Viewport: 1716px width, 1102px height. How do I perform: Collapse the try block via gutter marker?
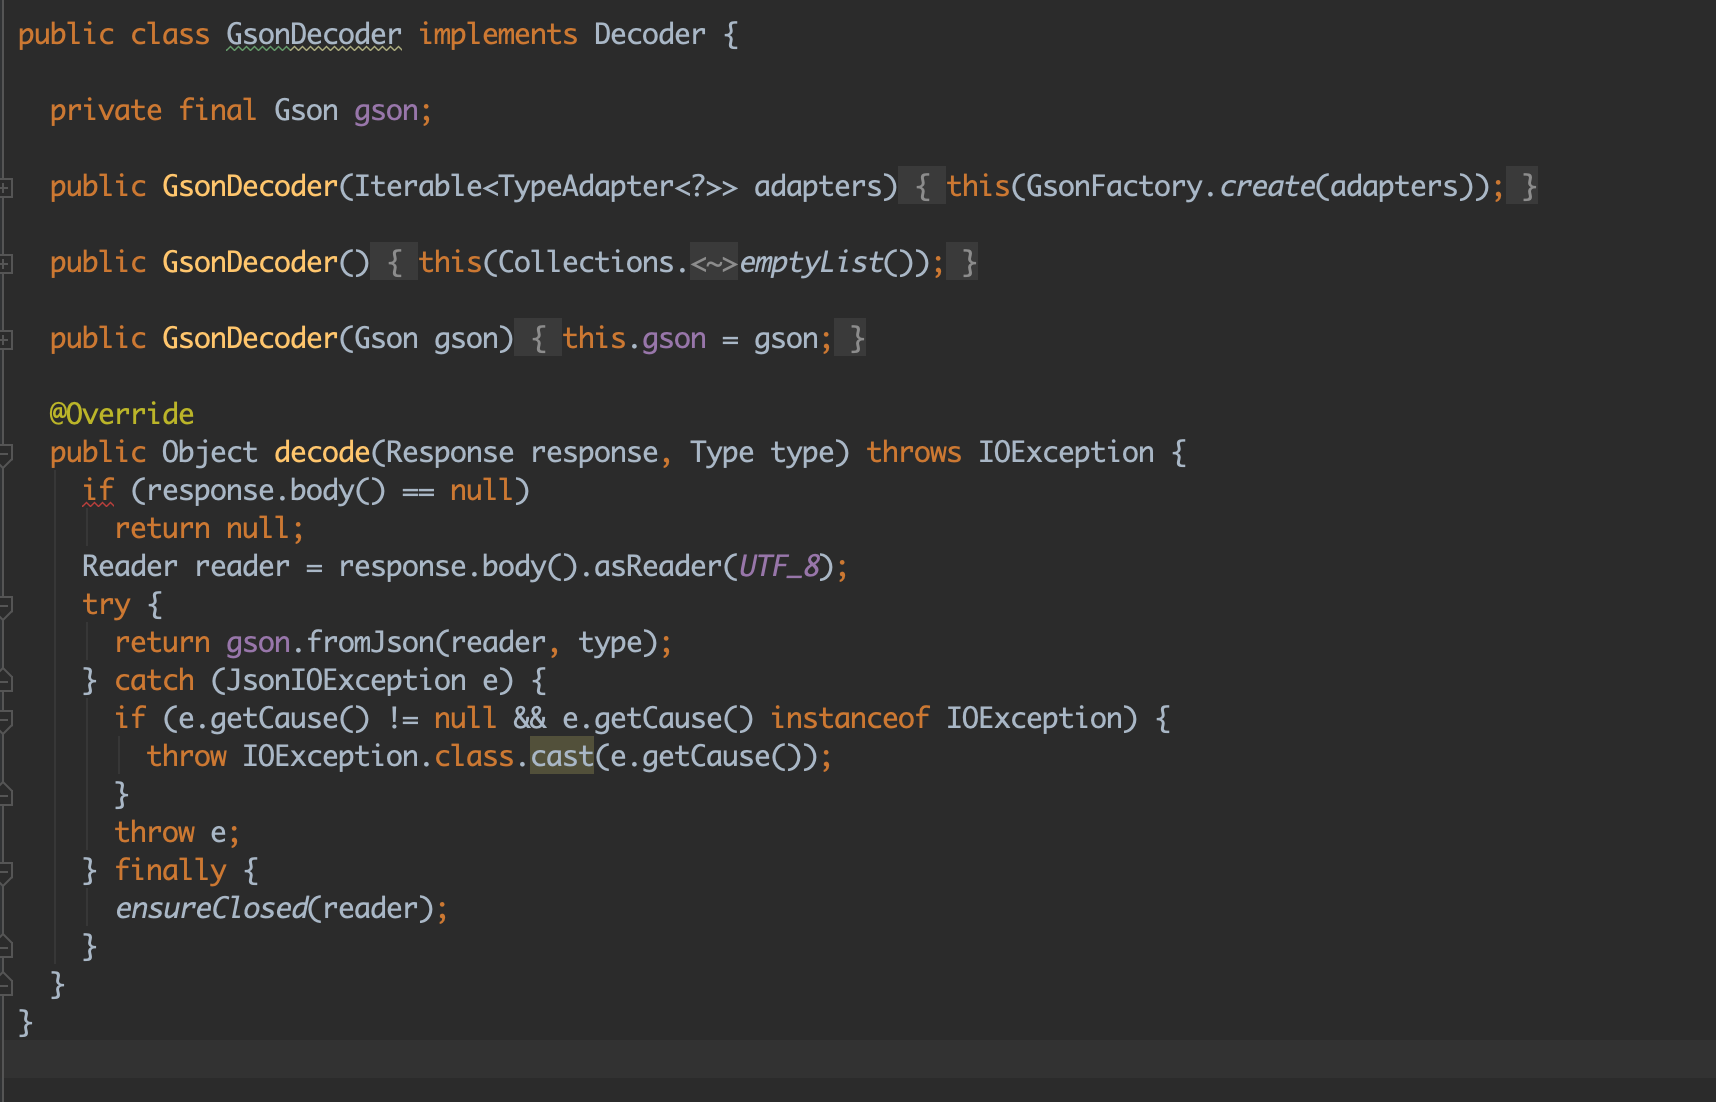coord(5,605)
